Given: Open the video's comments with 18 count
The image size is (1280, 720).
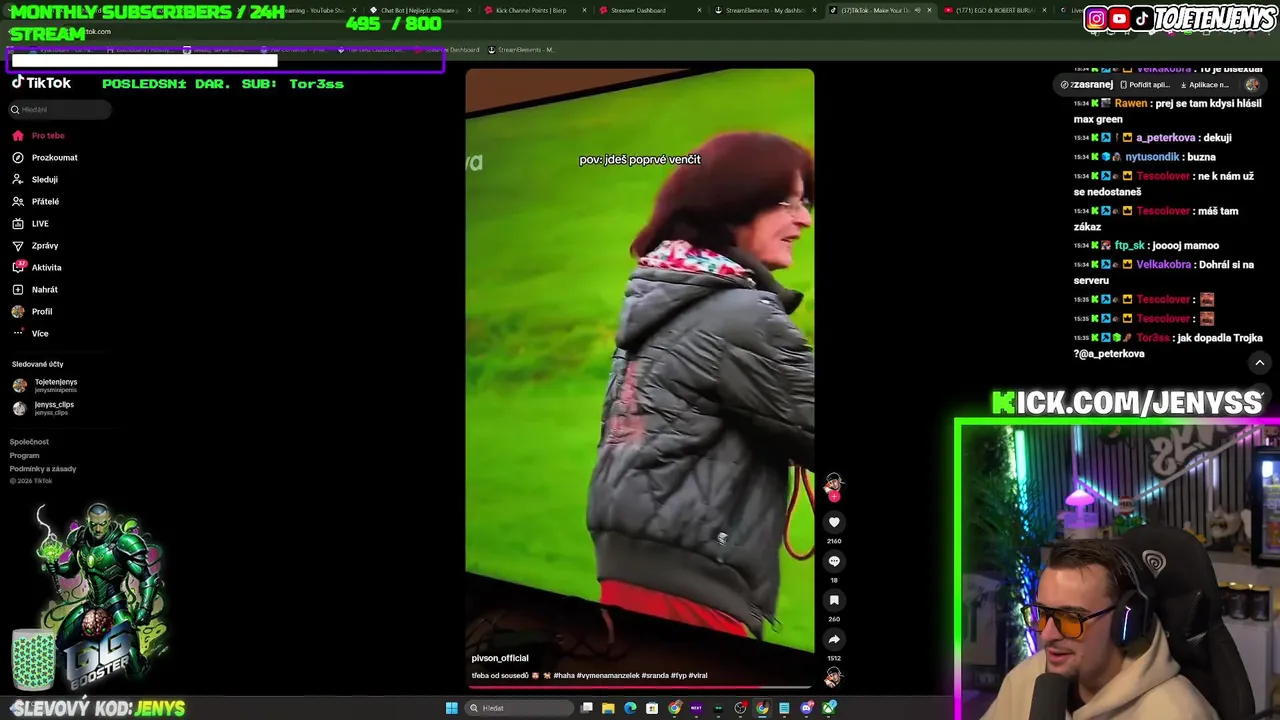Looking at the screenshot, I should [834, 561].
